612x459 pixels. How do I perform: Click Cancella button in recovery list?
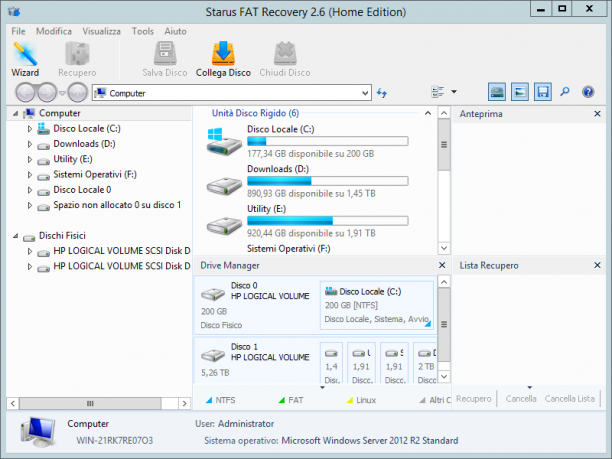coord(521,399)
